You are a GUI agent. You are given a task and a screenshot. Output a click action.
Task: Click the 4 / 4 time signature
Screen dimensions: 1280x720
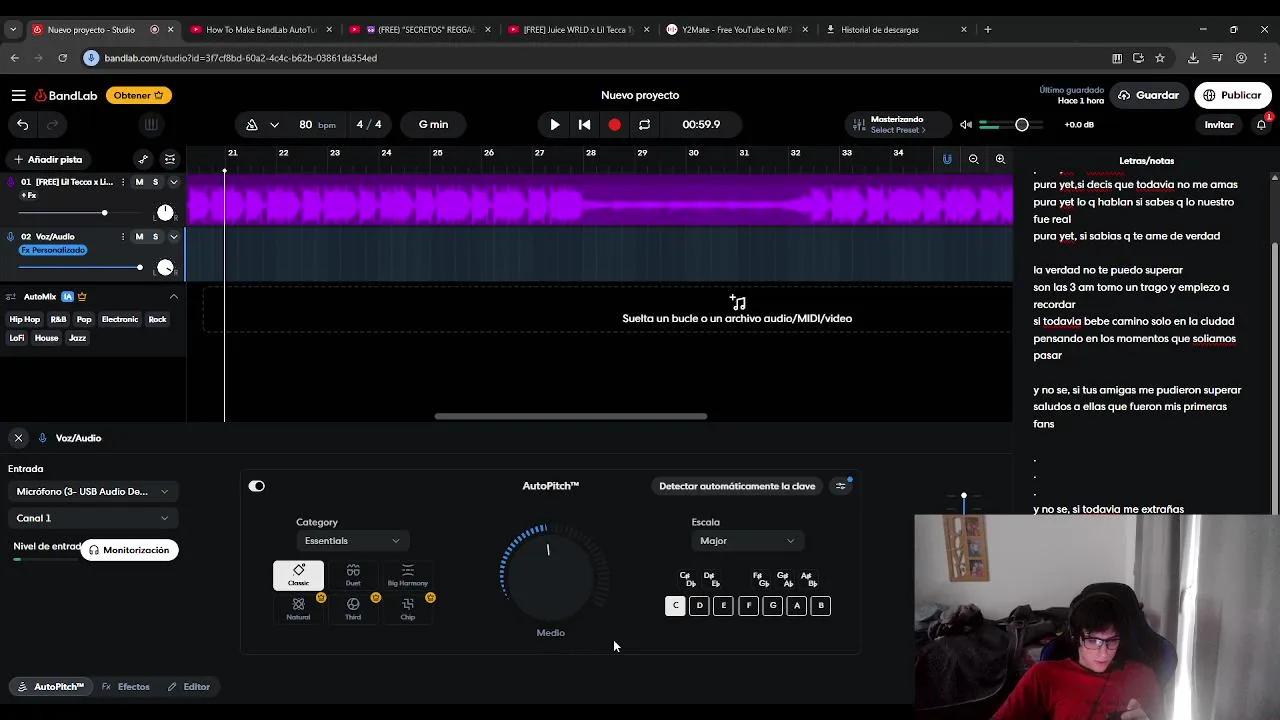pyautogui.click(x=369, y=124)
